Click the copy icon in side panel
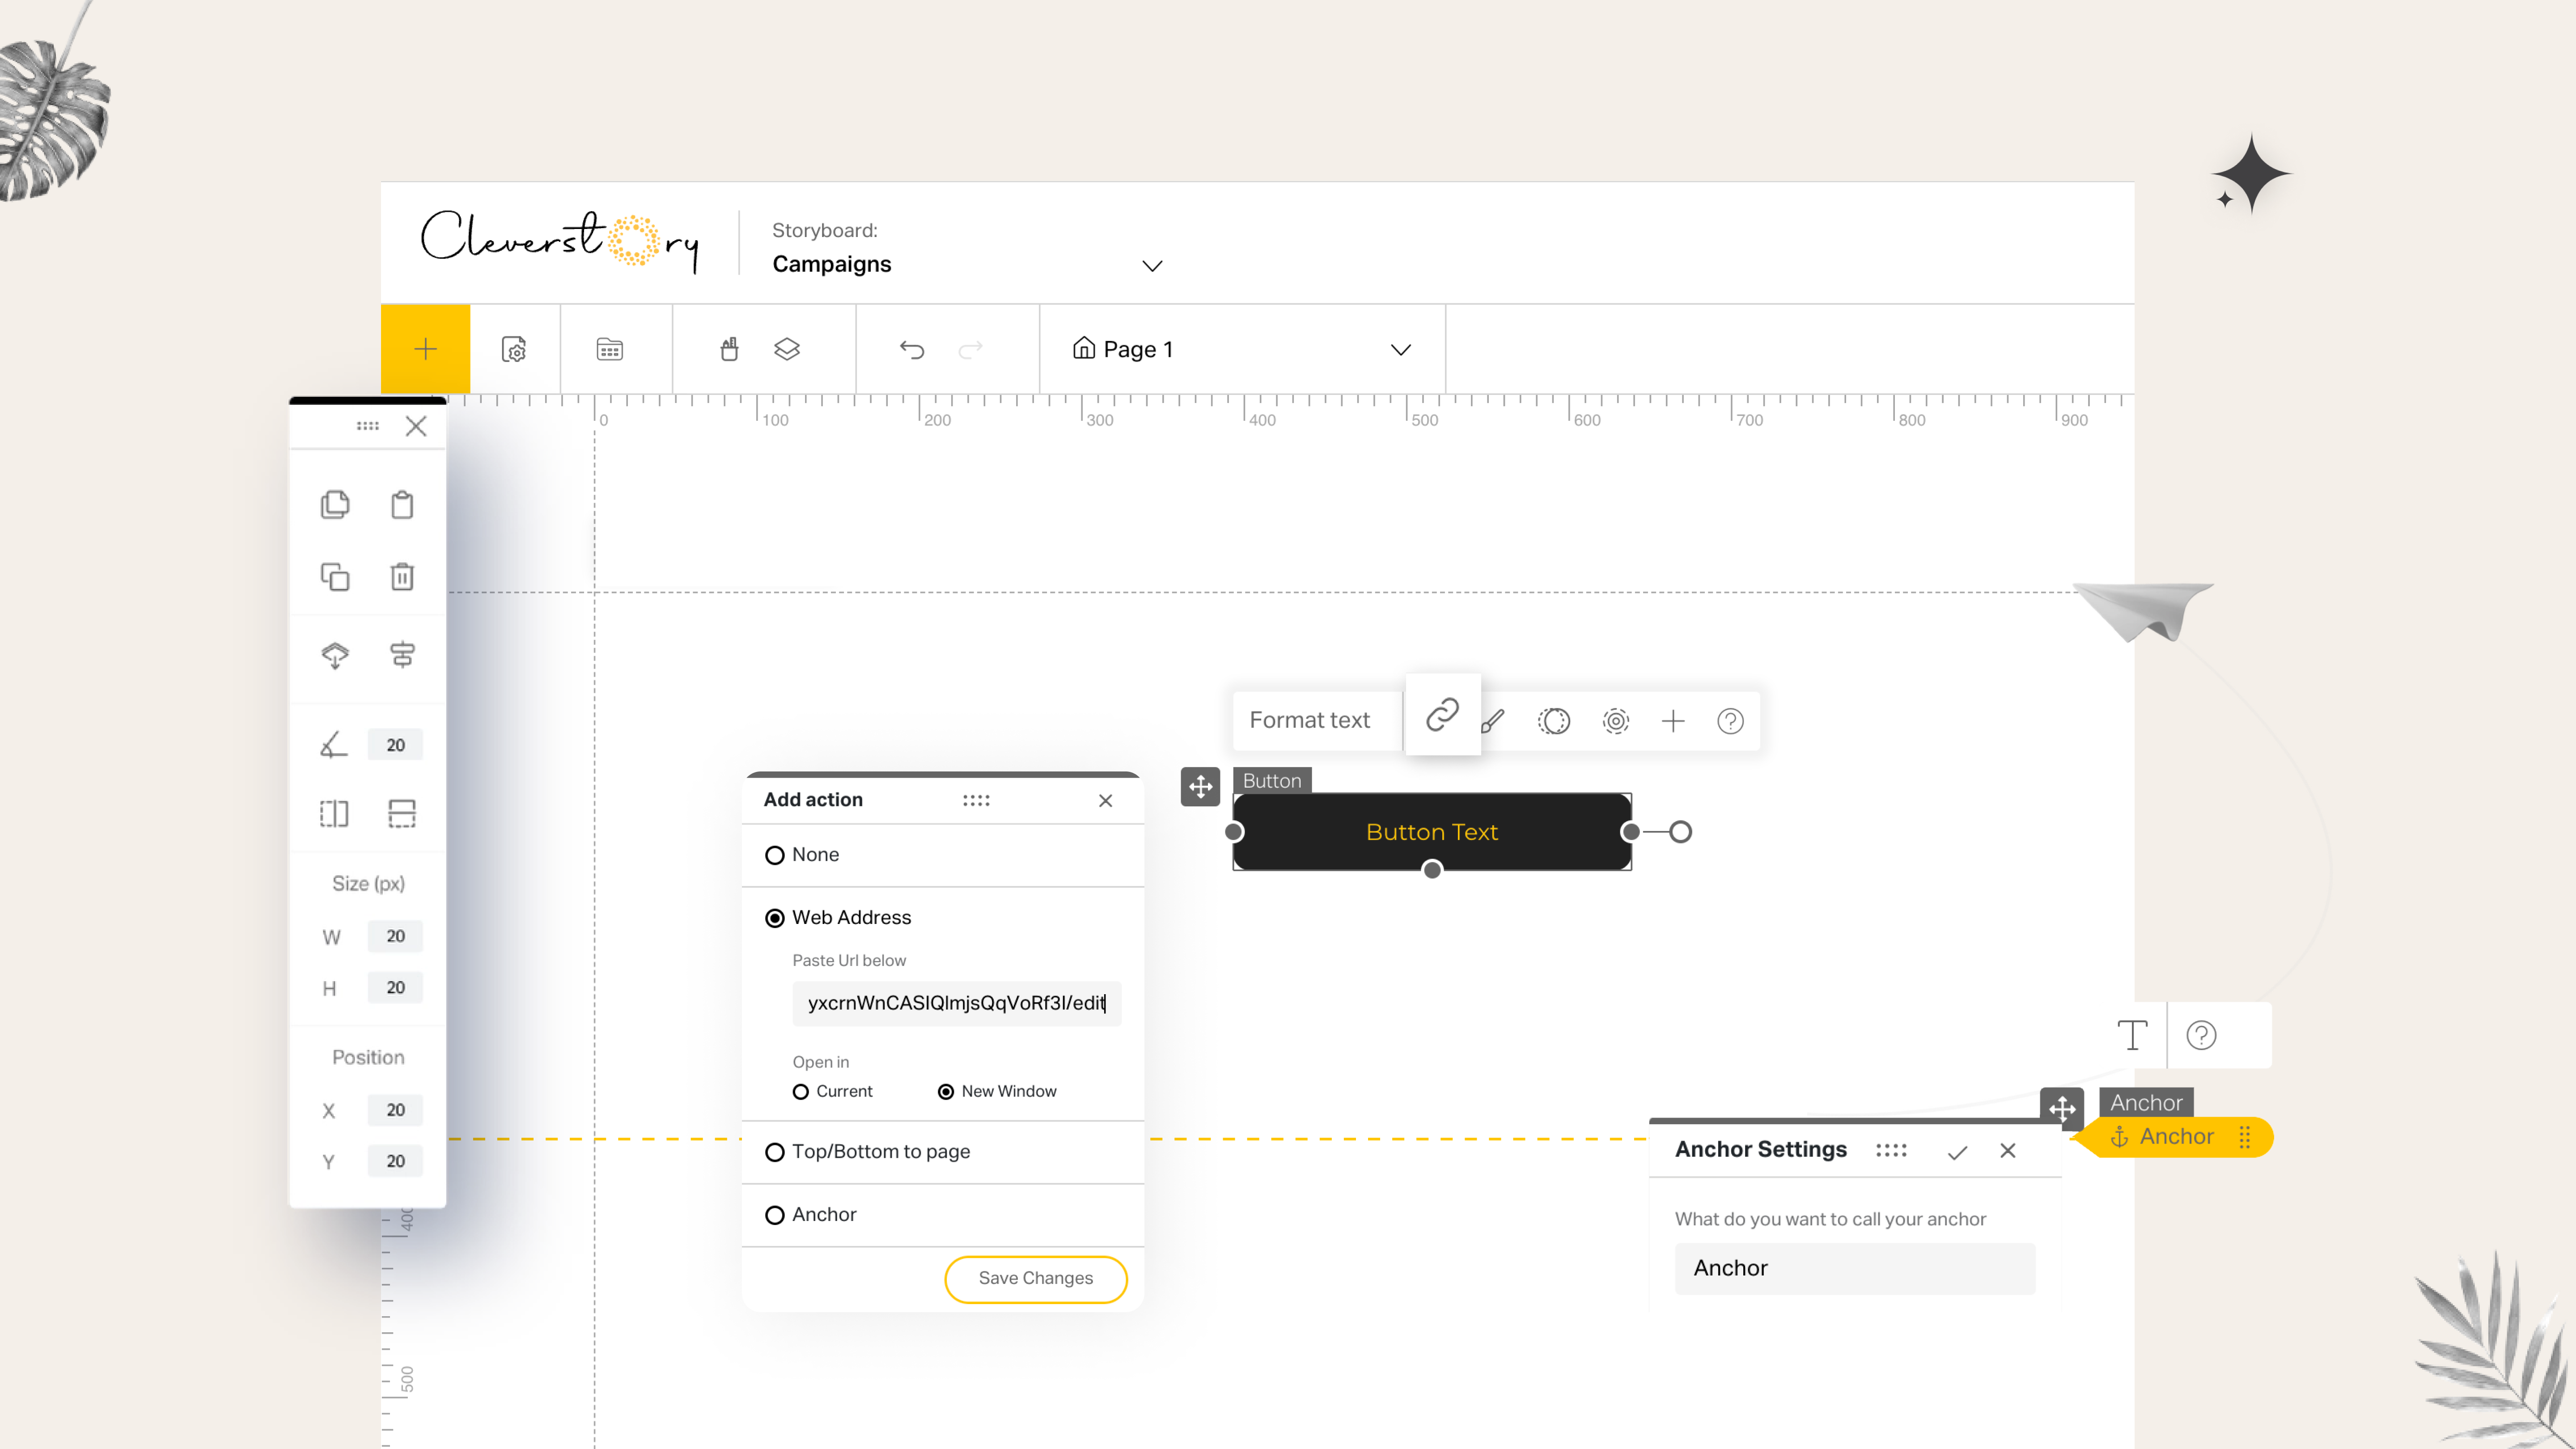Screen dimensions: 2576x1449 point(335,504)
